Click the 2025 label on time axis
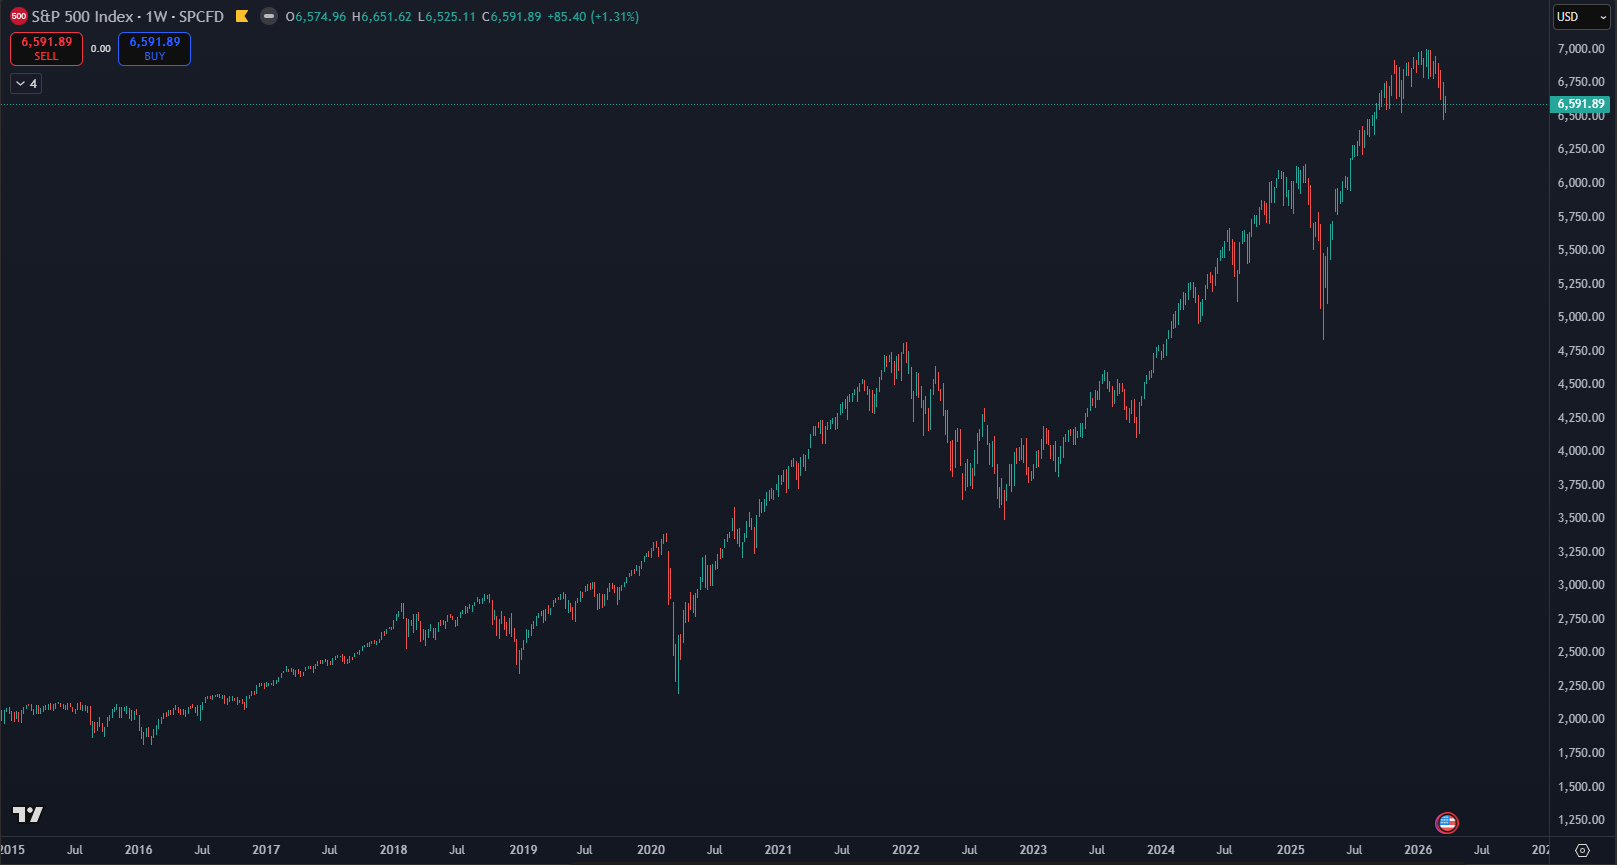The image size is (1617, 865). tap(1291, 850)
